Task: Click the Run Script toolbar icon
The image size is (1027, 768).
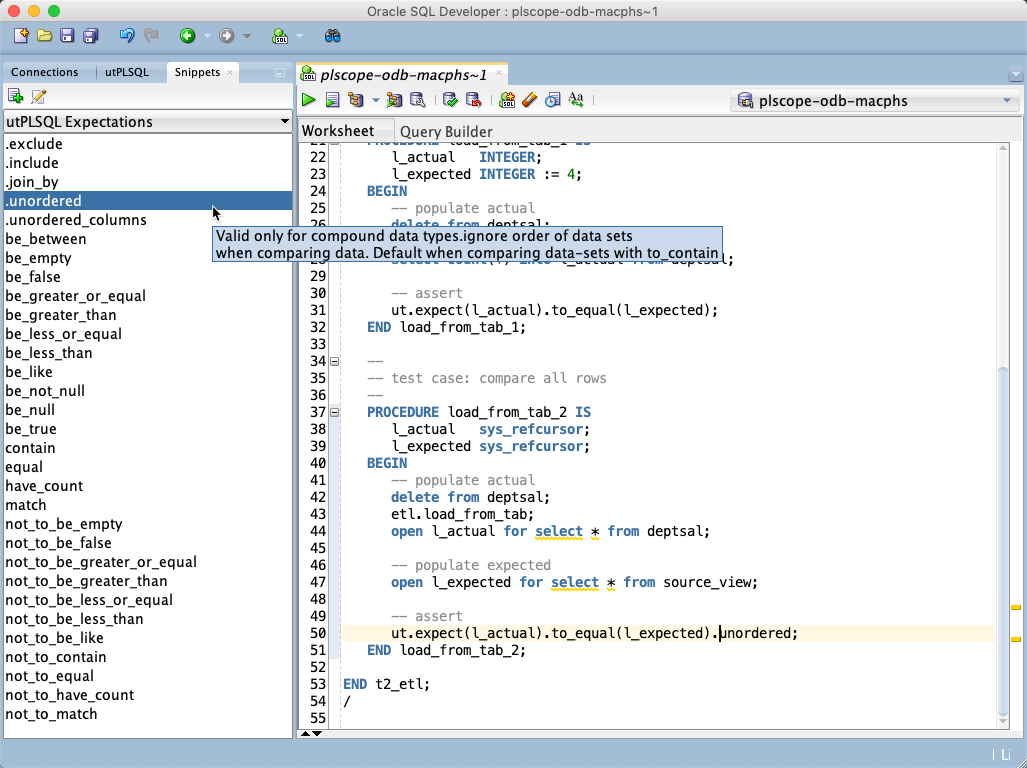Action: point(332,99)
